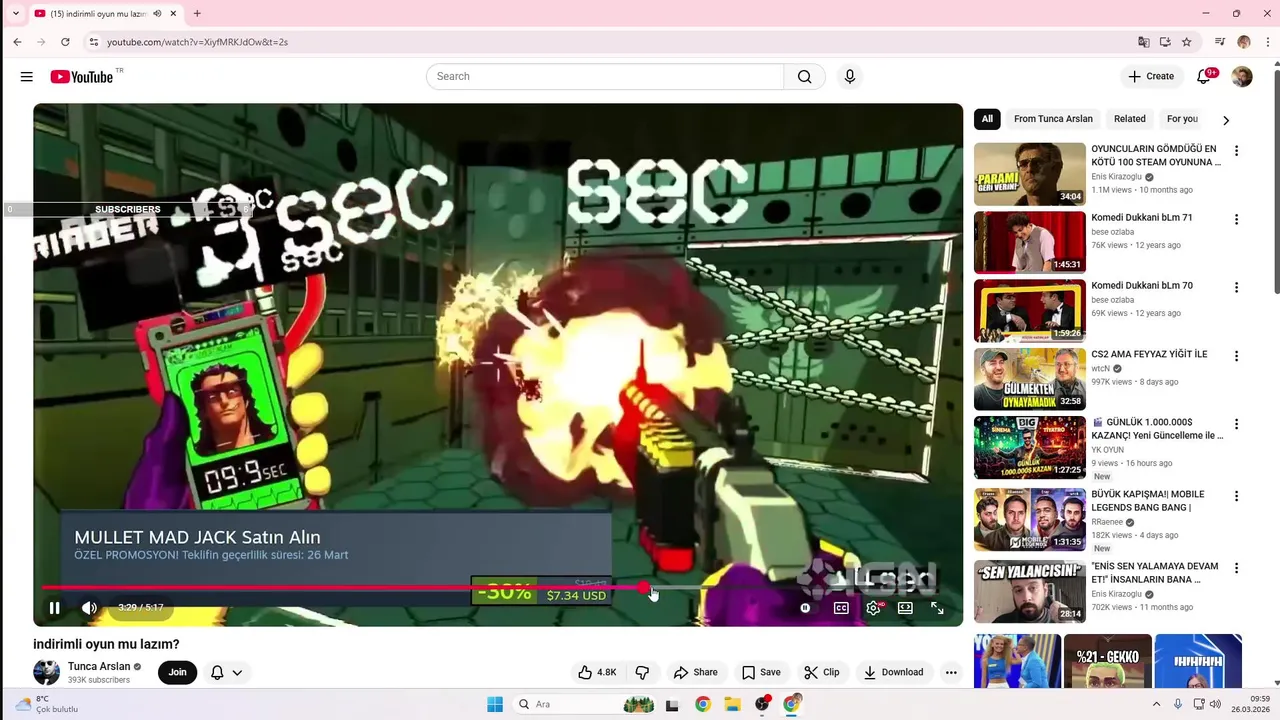Image resolution: width=1280 pixels, height=720 pixels.
Task: Clip the video with scissors button
Action: (822, 673)
